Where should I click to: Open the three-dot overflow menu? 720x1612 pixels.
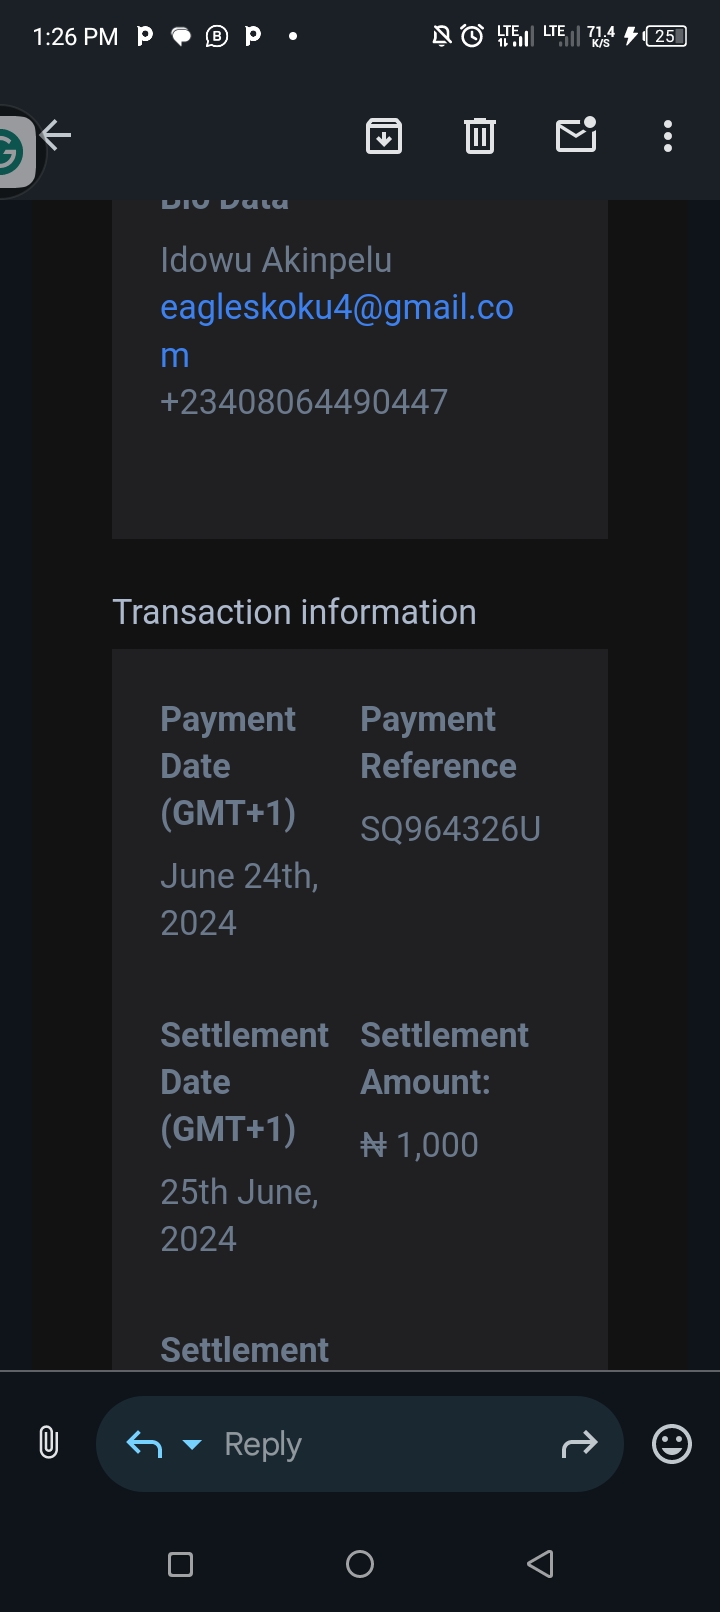point(668,136)
